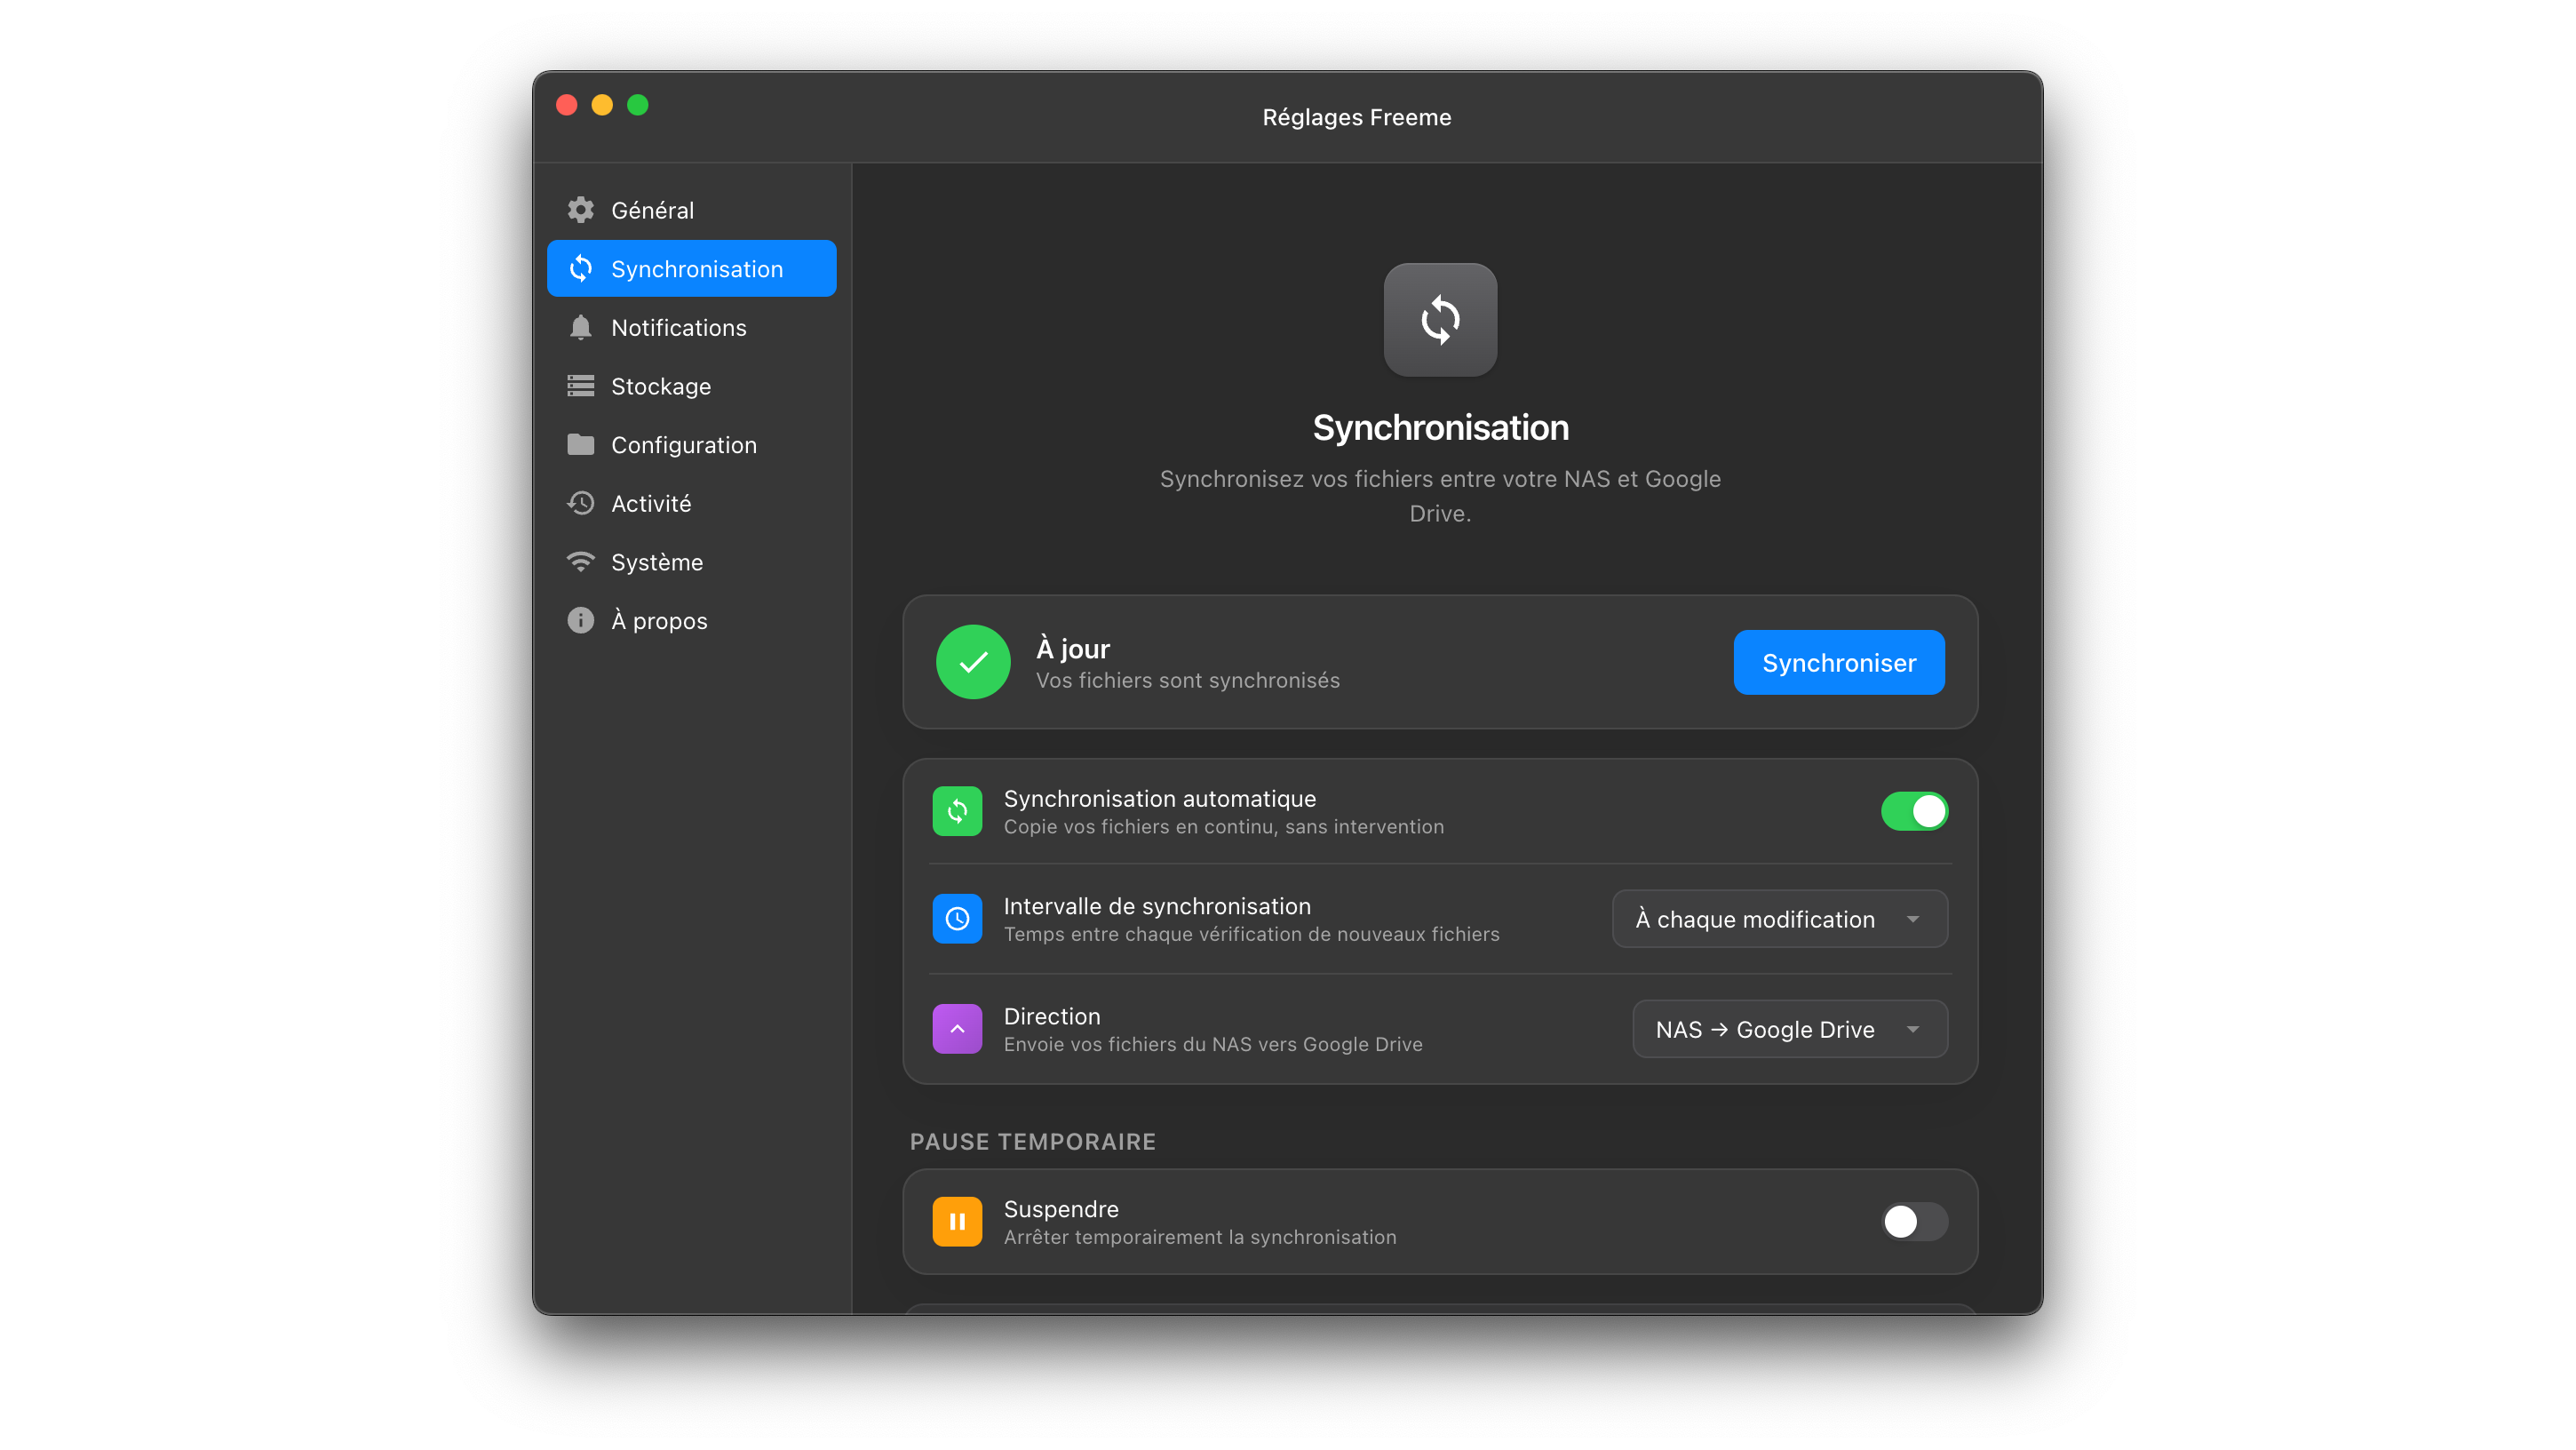The image size is (2576, 1450).
Task: Click 'Arrêter temporairement la synchronisation' text
Action: [1200, 1237]
